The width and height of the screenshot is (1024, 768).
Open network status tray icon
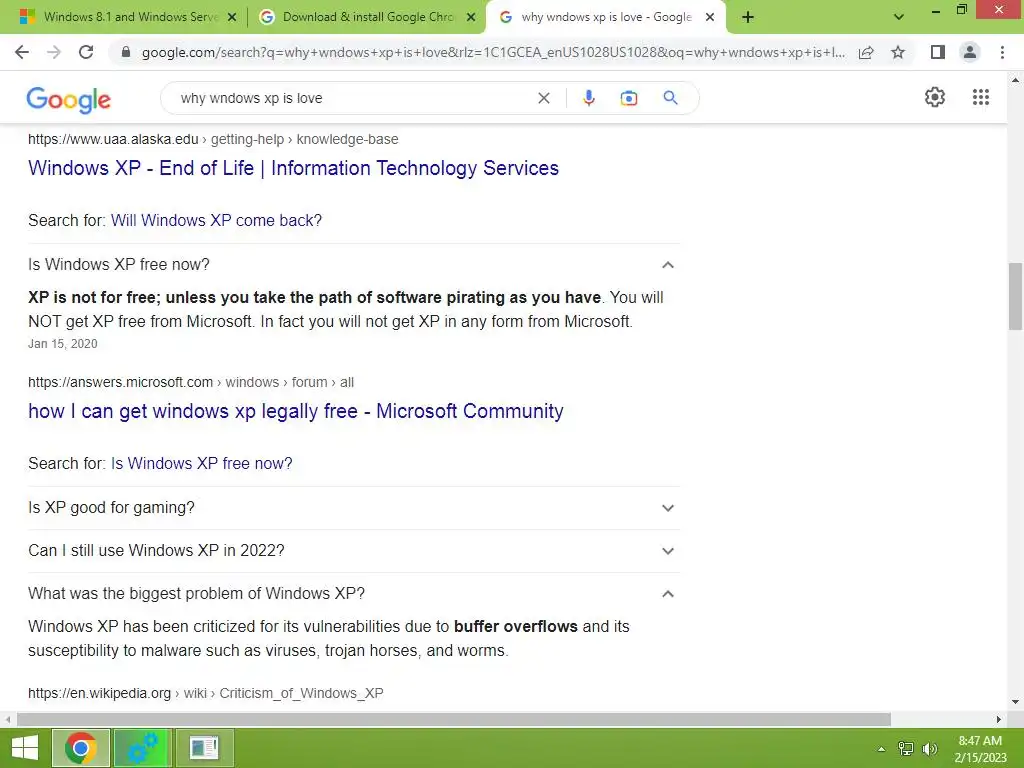click(x=906, y=749)
